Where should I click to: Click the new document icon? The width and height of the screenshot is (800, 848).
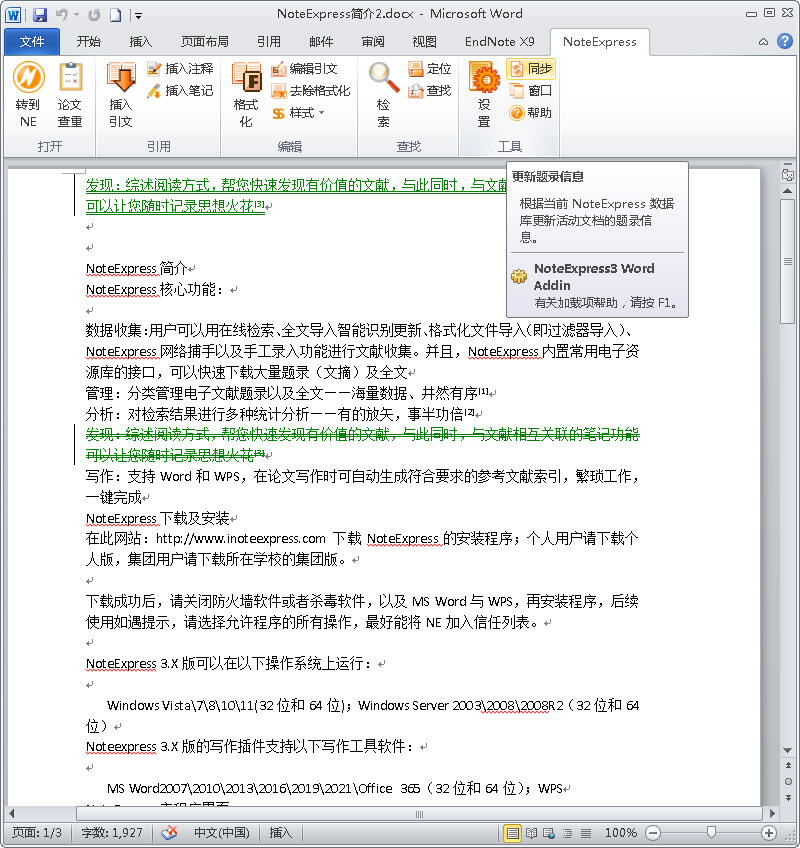(x=115, y=15)
